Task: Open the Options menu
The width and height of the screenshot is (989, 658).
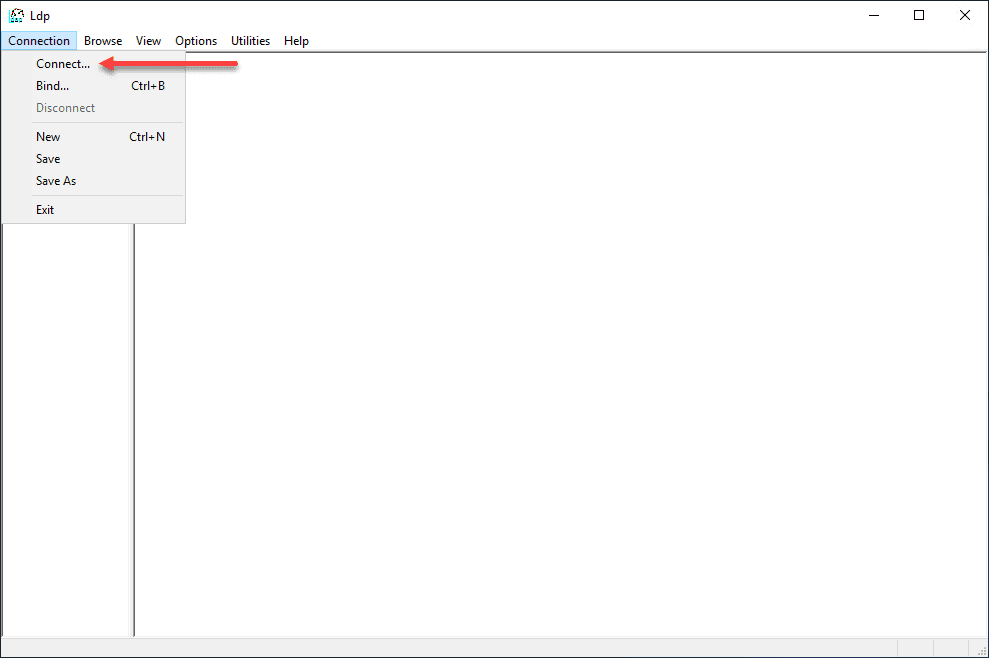Action: click(196, 41)
